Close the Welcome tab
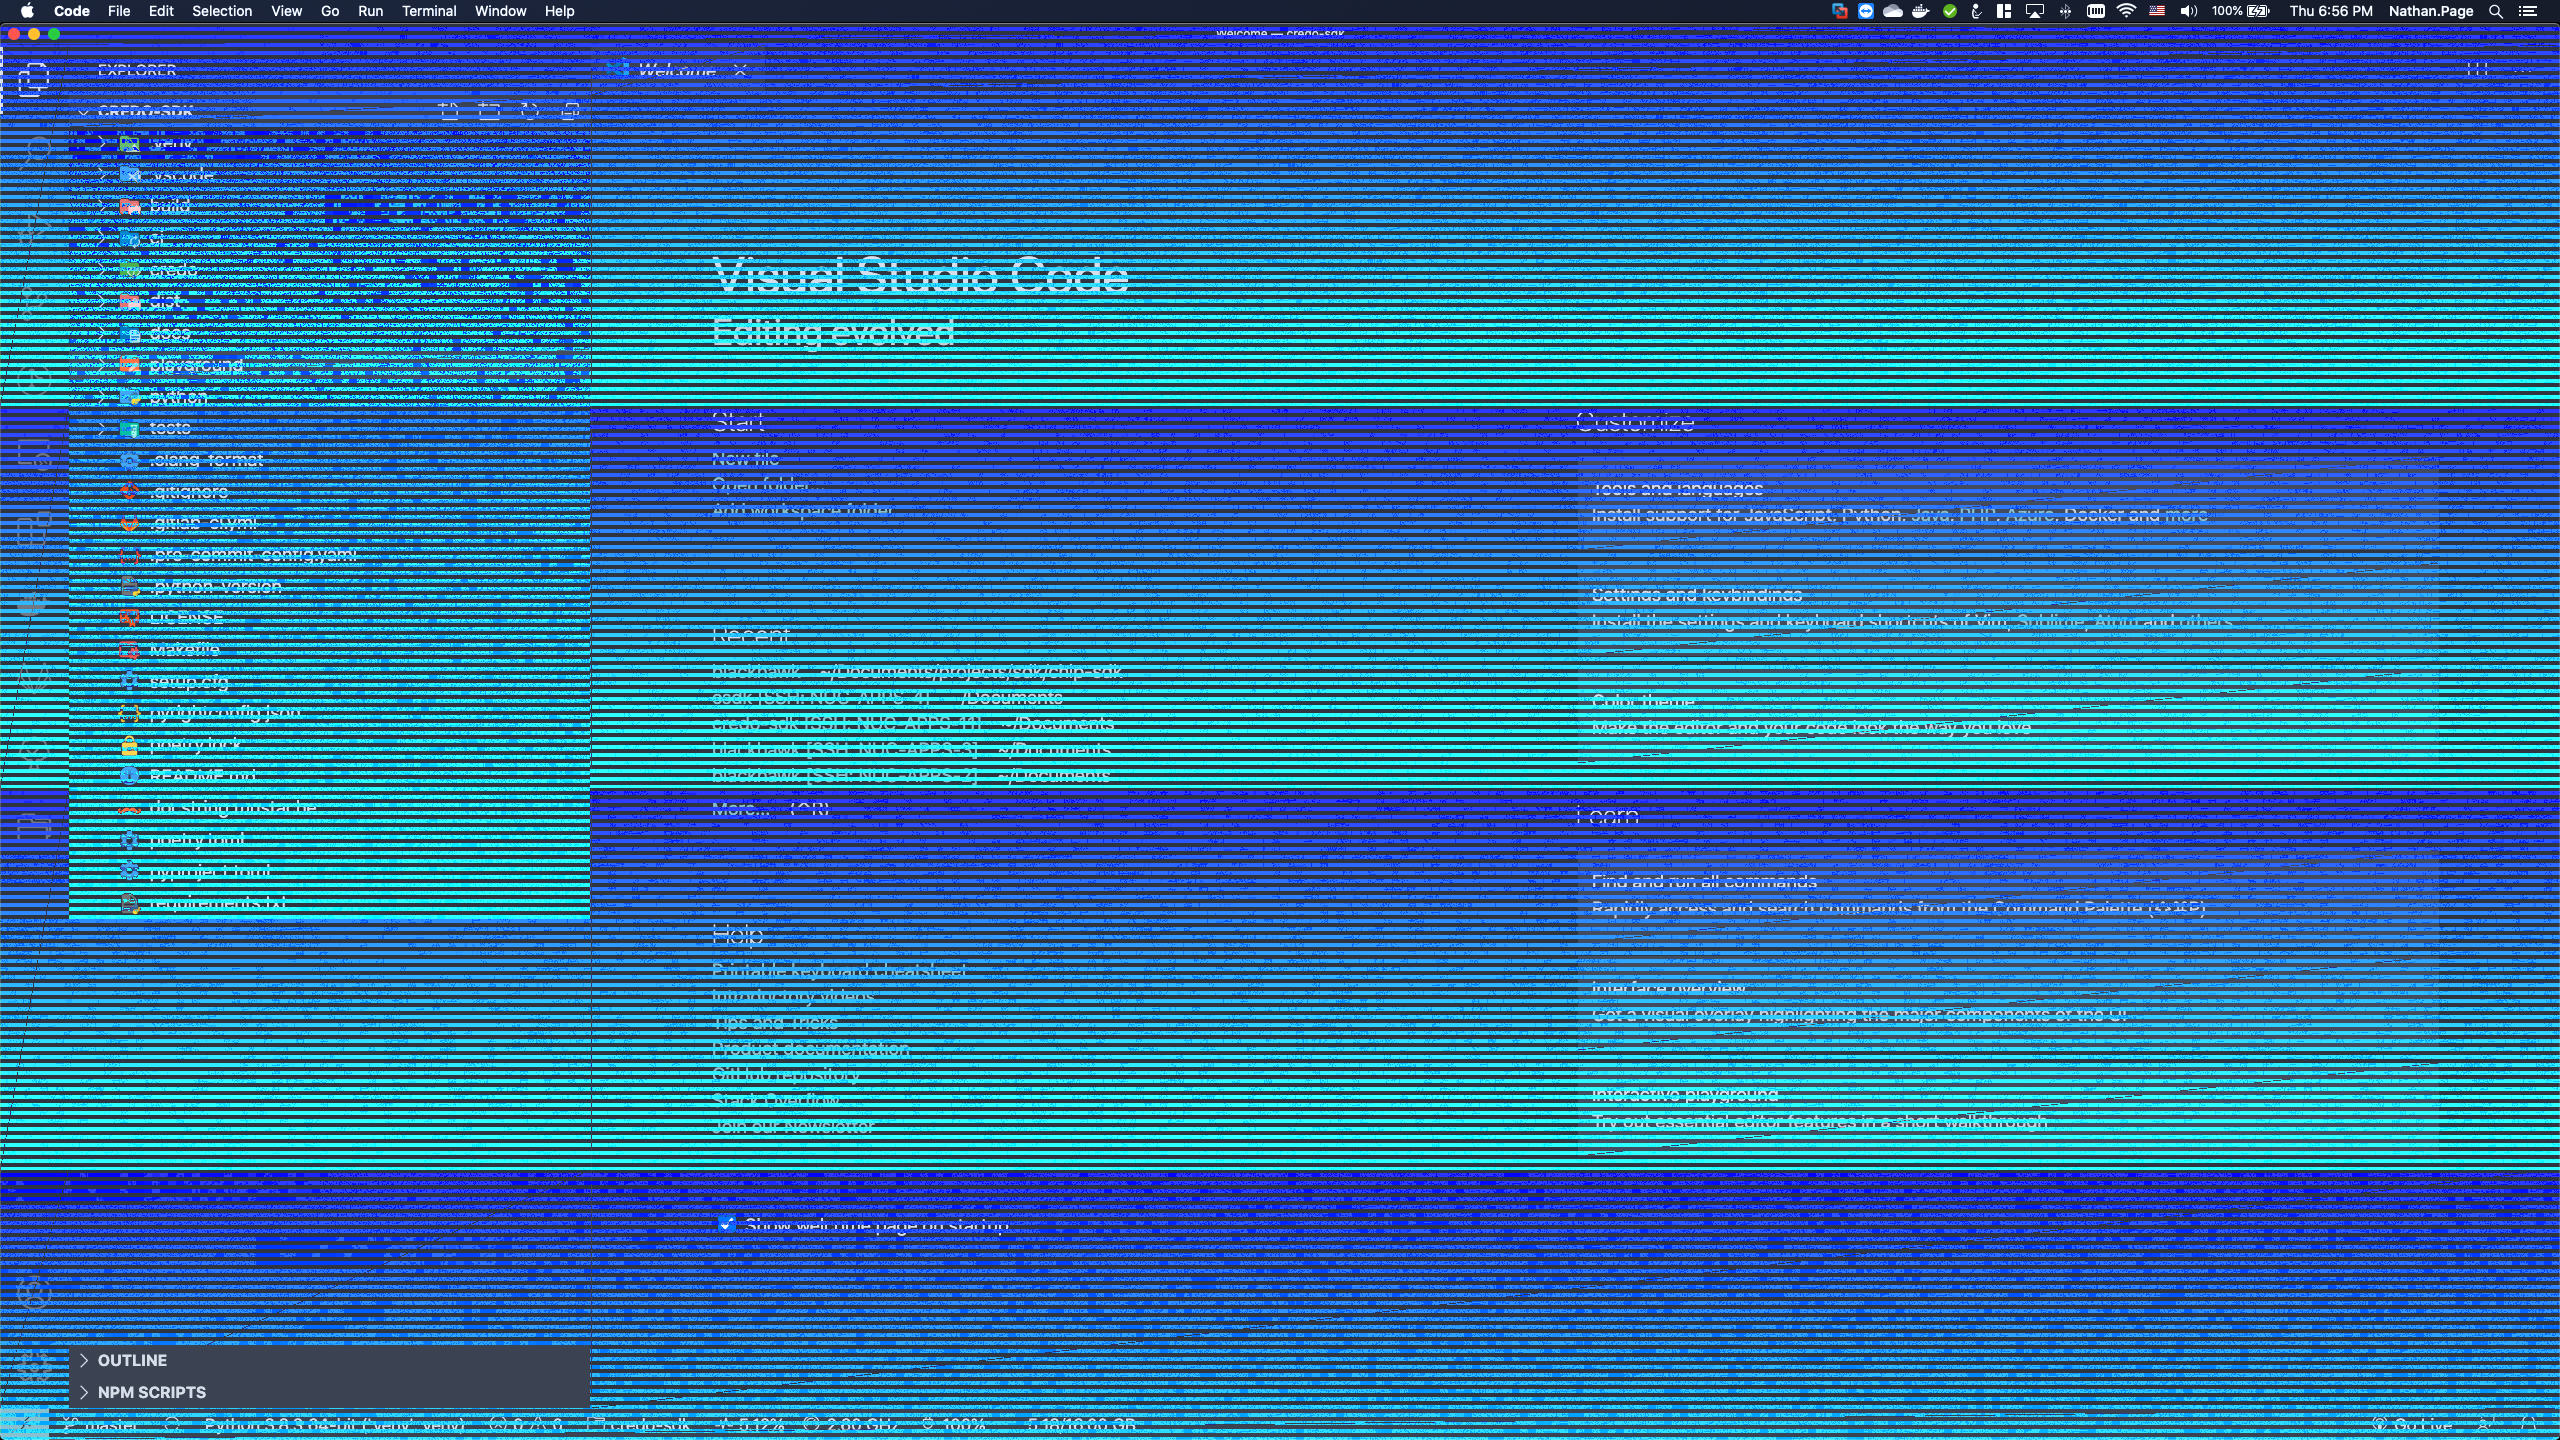The width and height of the screenshot is (2560, 1440). [740, 70]
